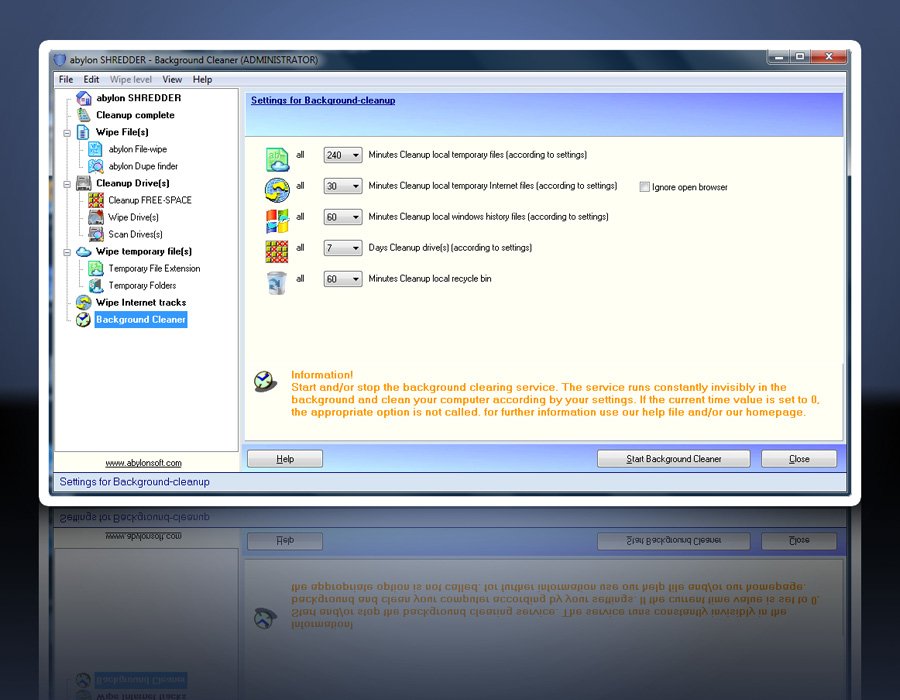Collapse the Cleanup Drive(s) tree node
900x700 pixels.
[67, 184]
